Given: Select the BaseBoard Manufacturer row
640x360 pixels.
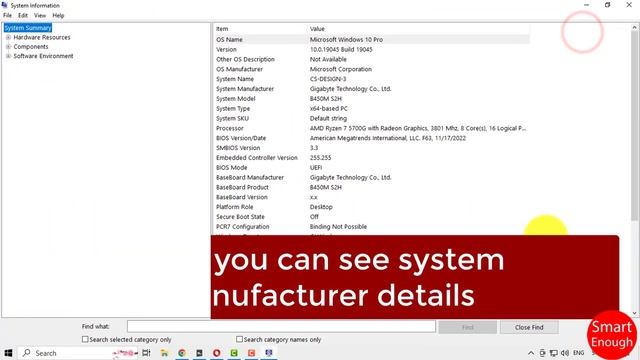Looking at the screenshot, I should pos(371,178).
